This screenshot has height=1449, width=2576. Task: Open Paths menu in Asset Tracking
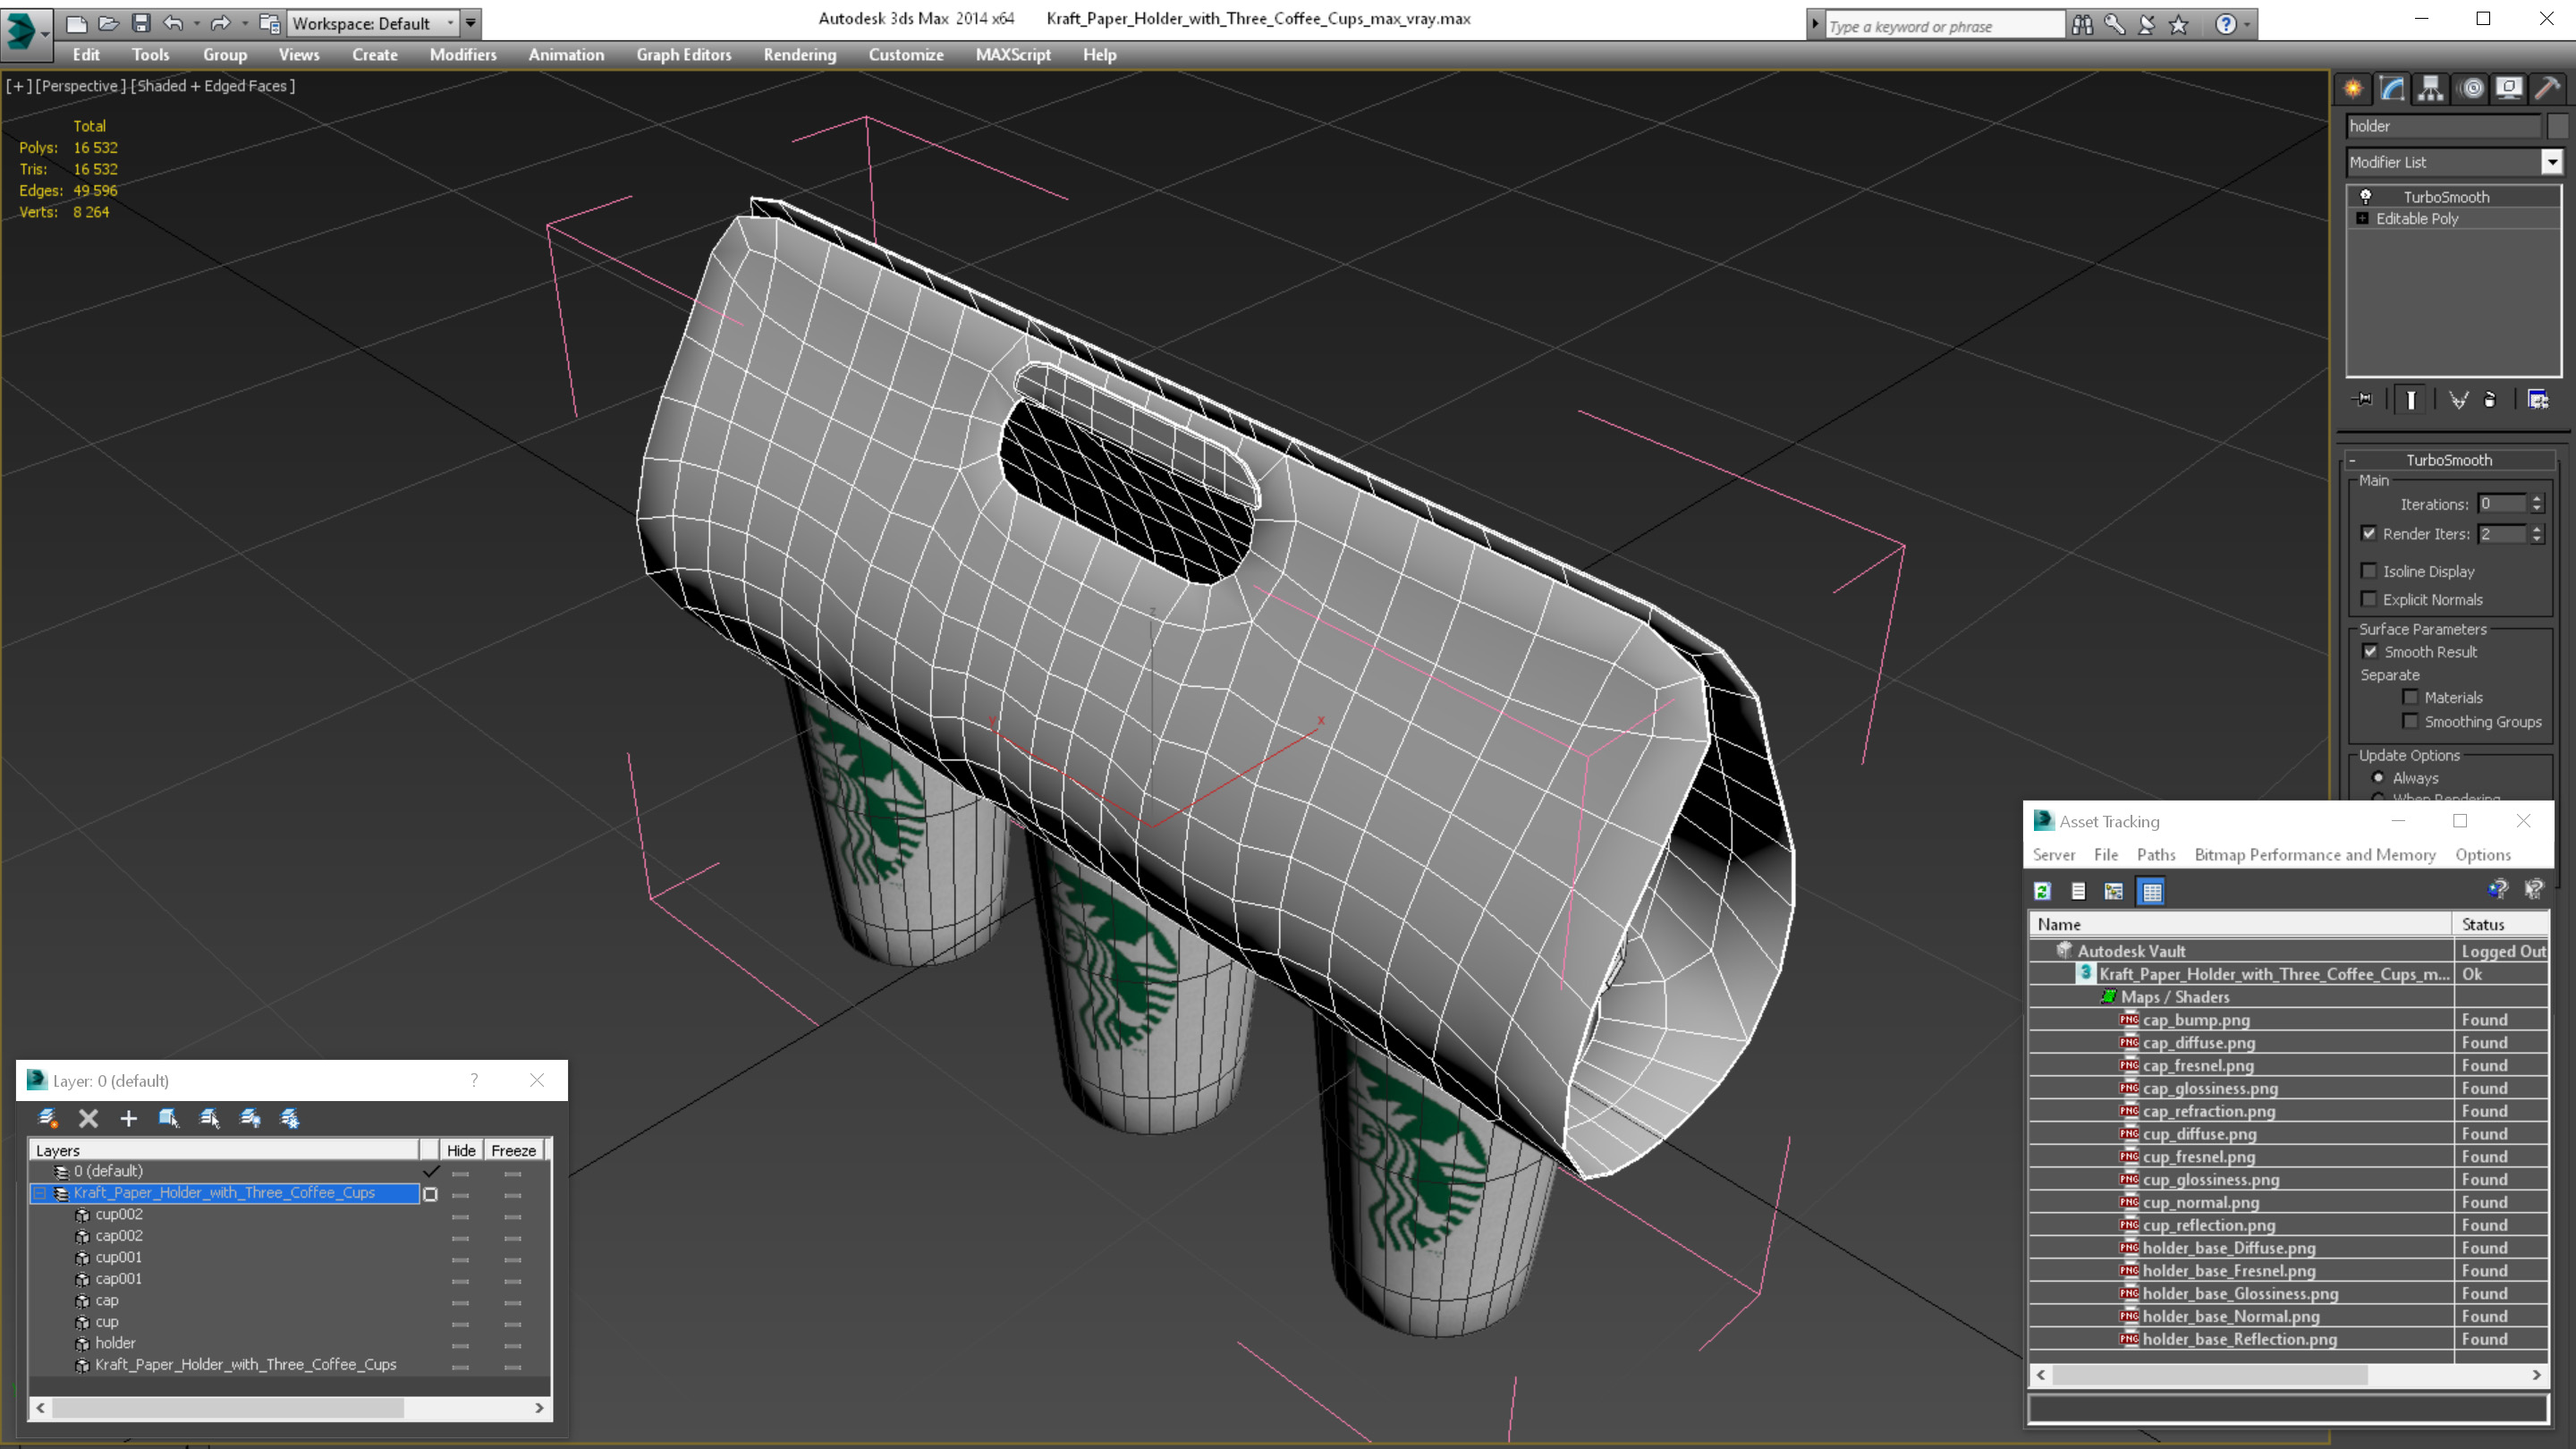pos(2156,855)
